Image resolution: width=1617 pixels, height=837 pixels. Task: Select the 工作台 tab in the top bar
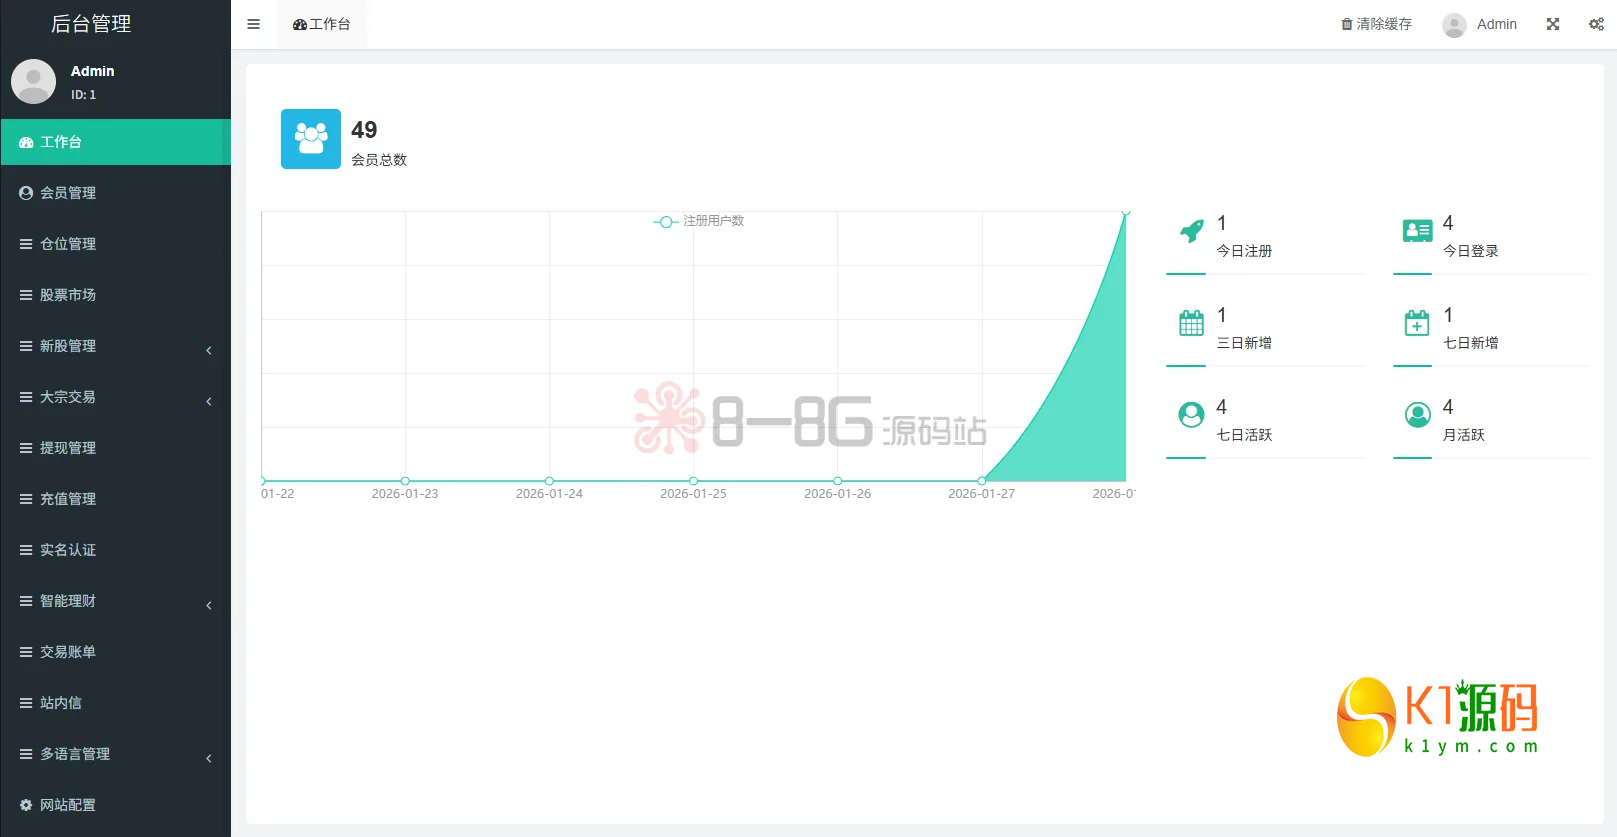[x=321, y=24]
